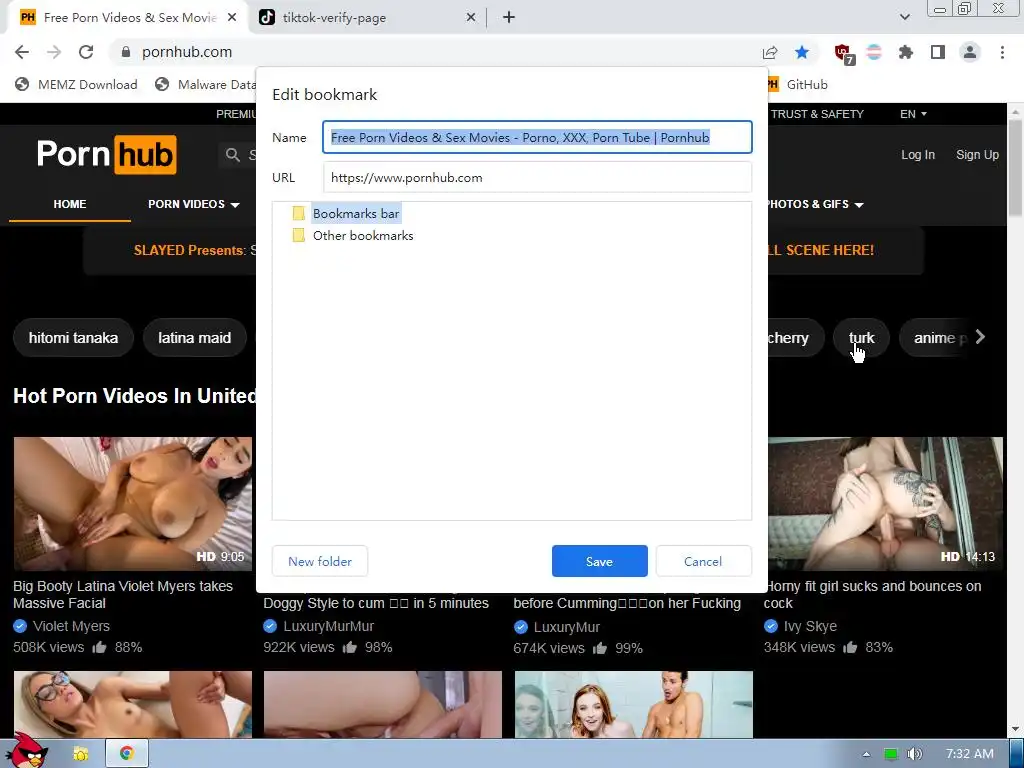Viewport: 1024px width, 768px height.
Task: Close the first browser tab
Action: (232, 18)
